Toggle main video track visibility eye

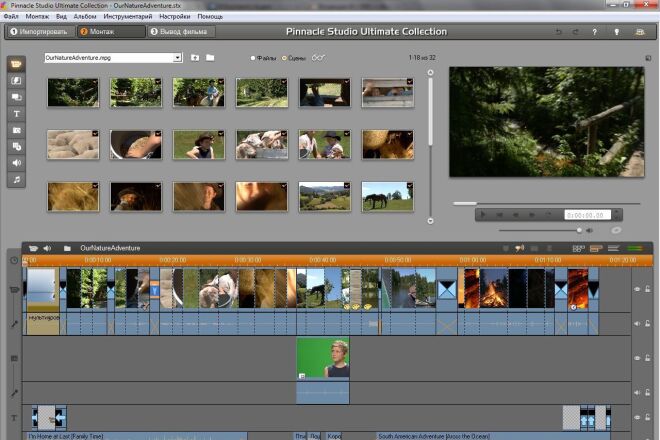637,289
